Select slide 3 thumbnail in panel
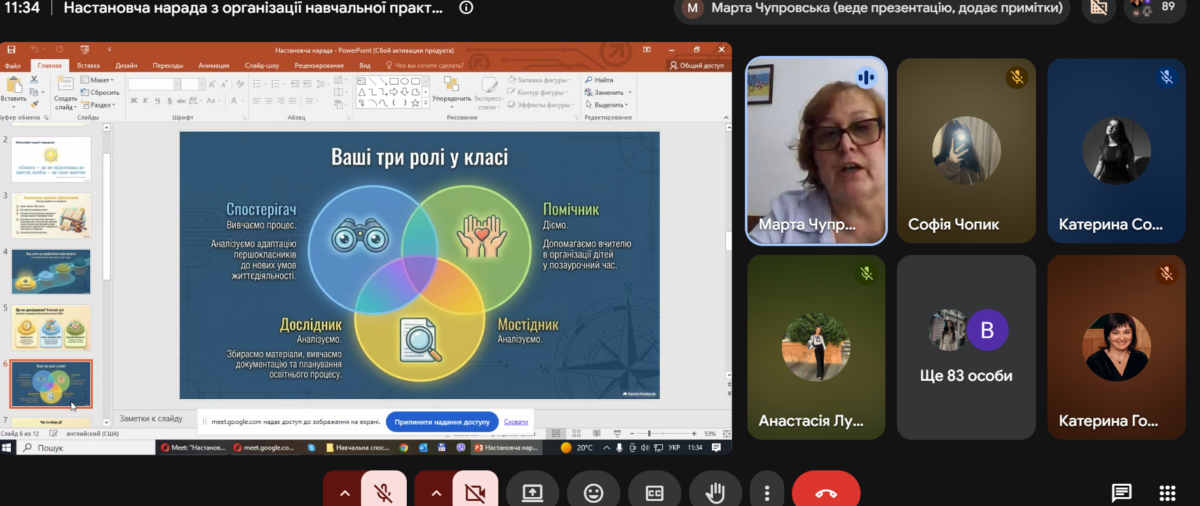The width and height of the screenshot is (1200, 506). 52,215
